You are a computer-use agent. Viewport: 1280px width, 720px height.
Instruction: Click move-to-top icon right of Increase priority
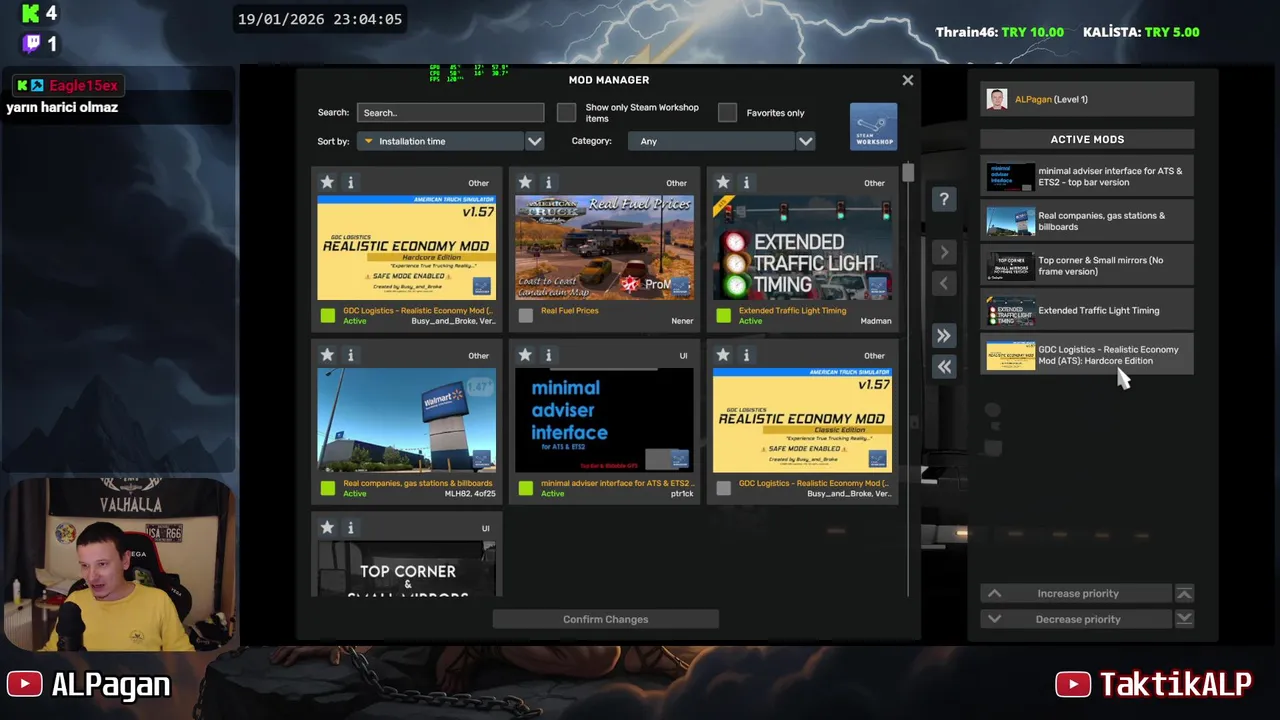pyautogui.click(x=1184, y=593)
